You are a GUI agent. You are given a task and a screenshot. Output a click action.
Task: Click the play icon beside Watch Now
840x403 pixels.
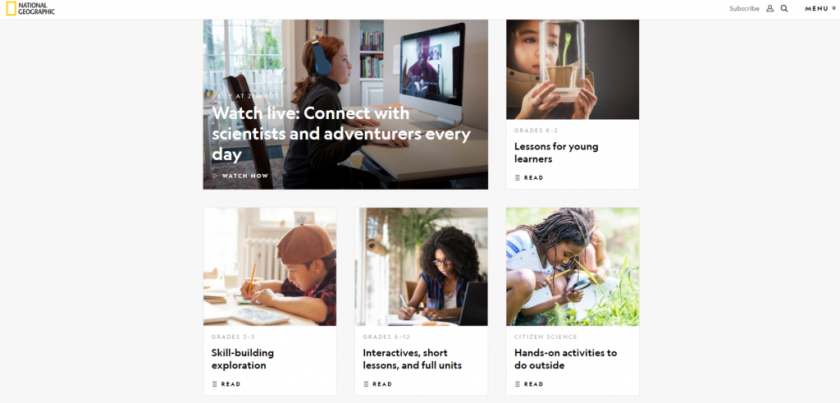[215, 176]
